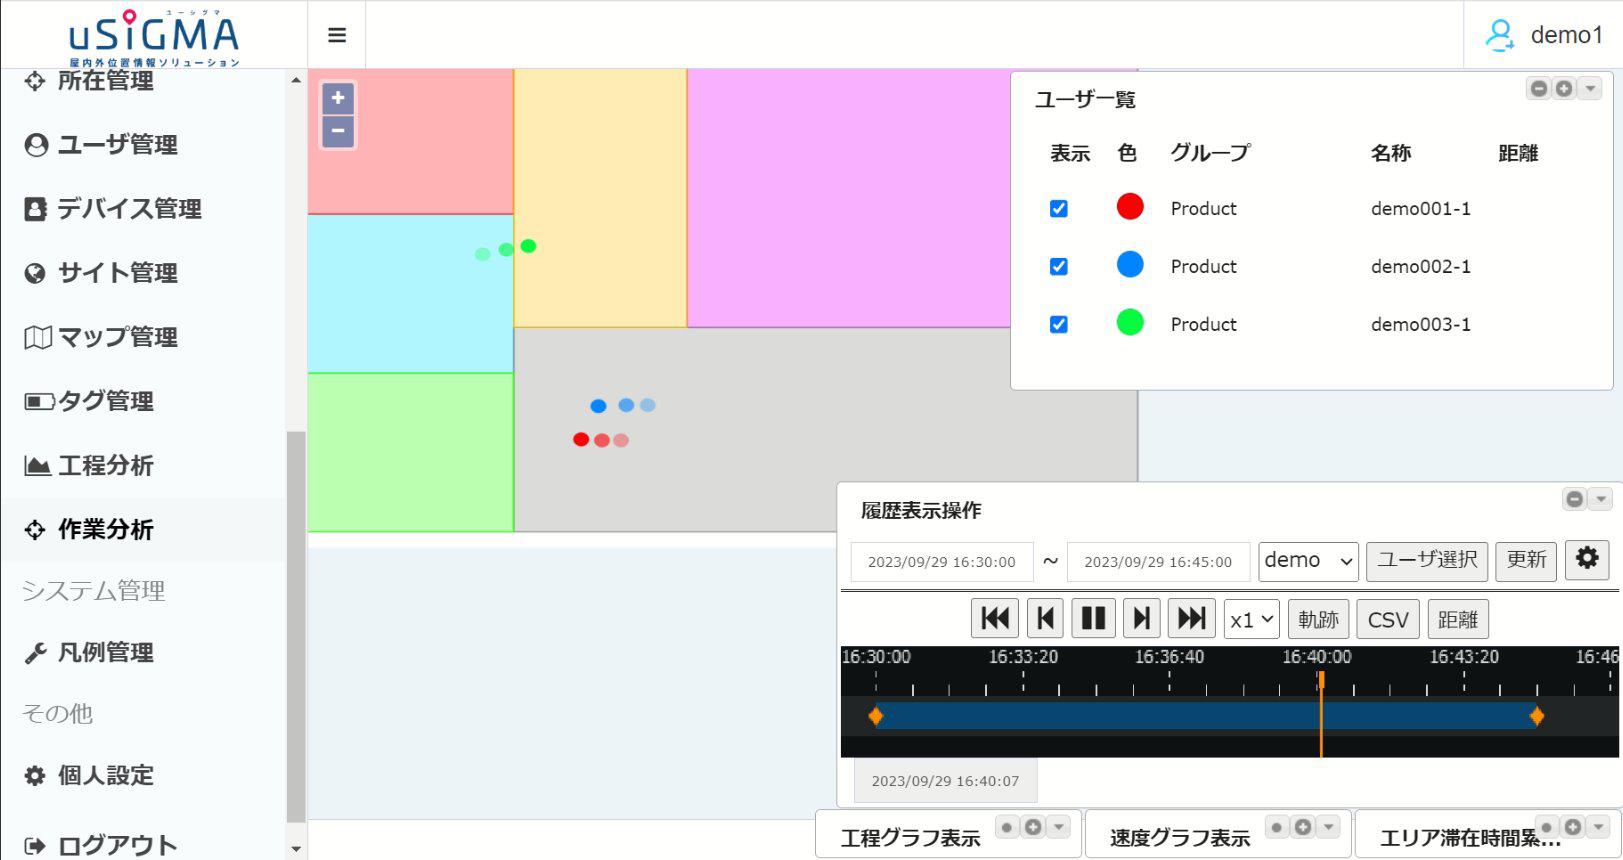The width and height of the screenshot is (1623, 860).
Task: Open サイト管理 in the sidebar
Action: click(101, 273)
